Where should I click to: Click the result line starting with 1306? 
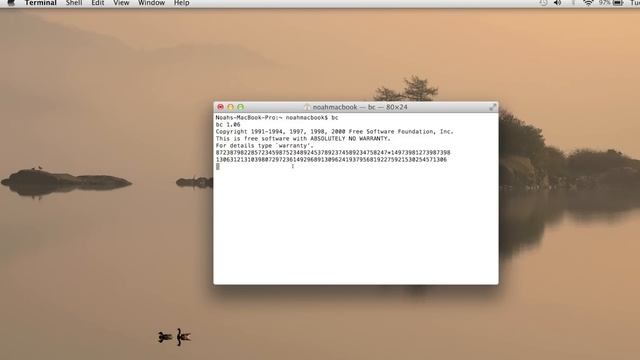click(331, 159)
